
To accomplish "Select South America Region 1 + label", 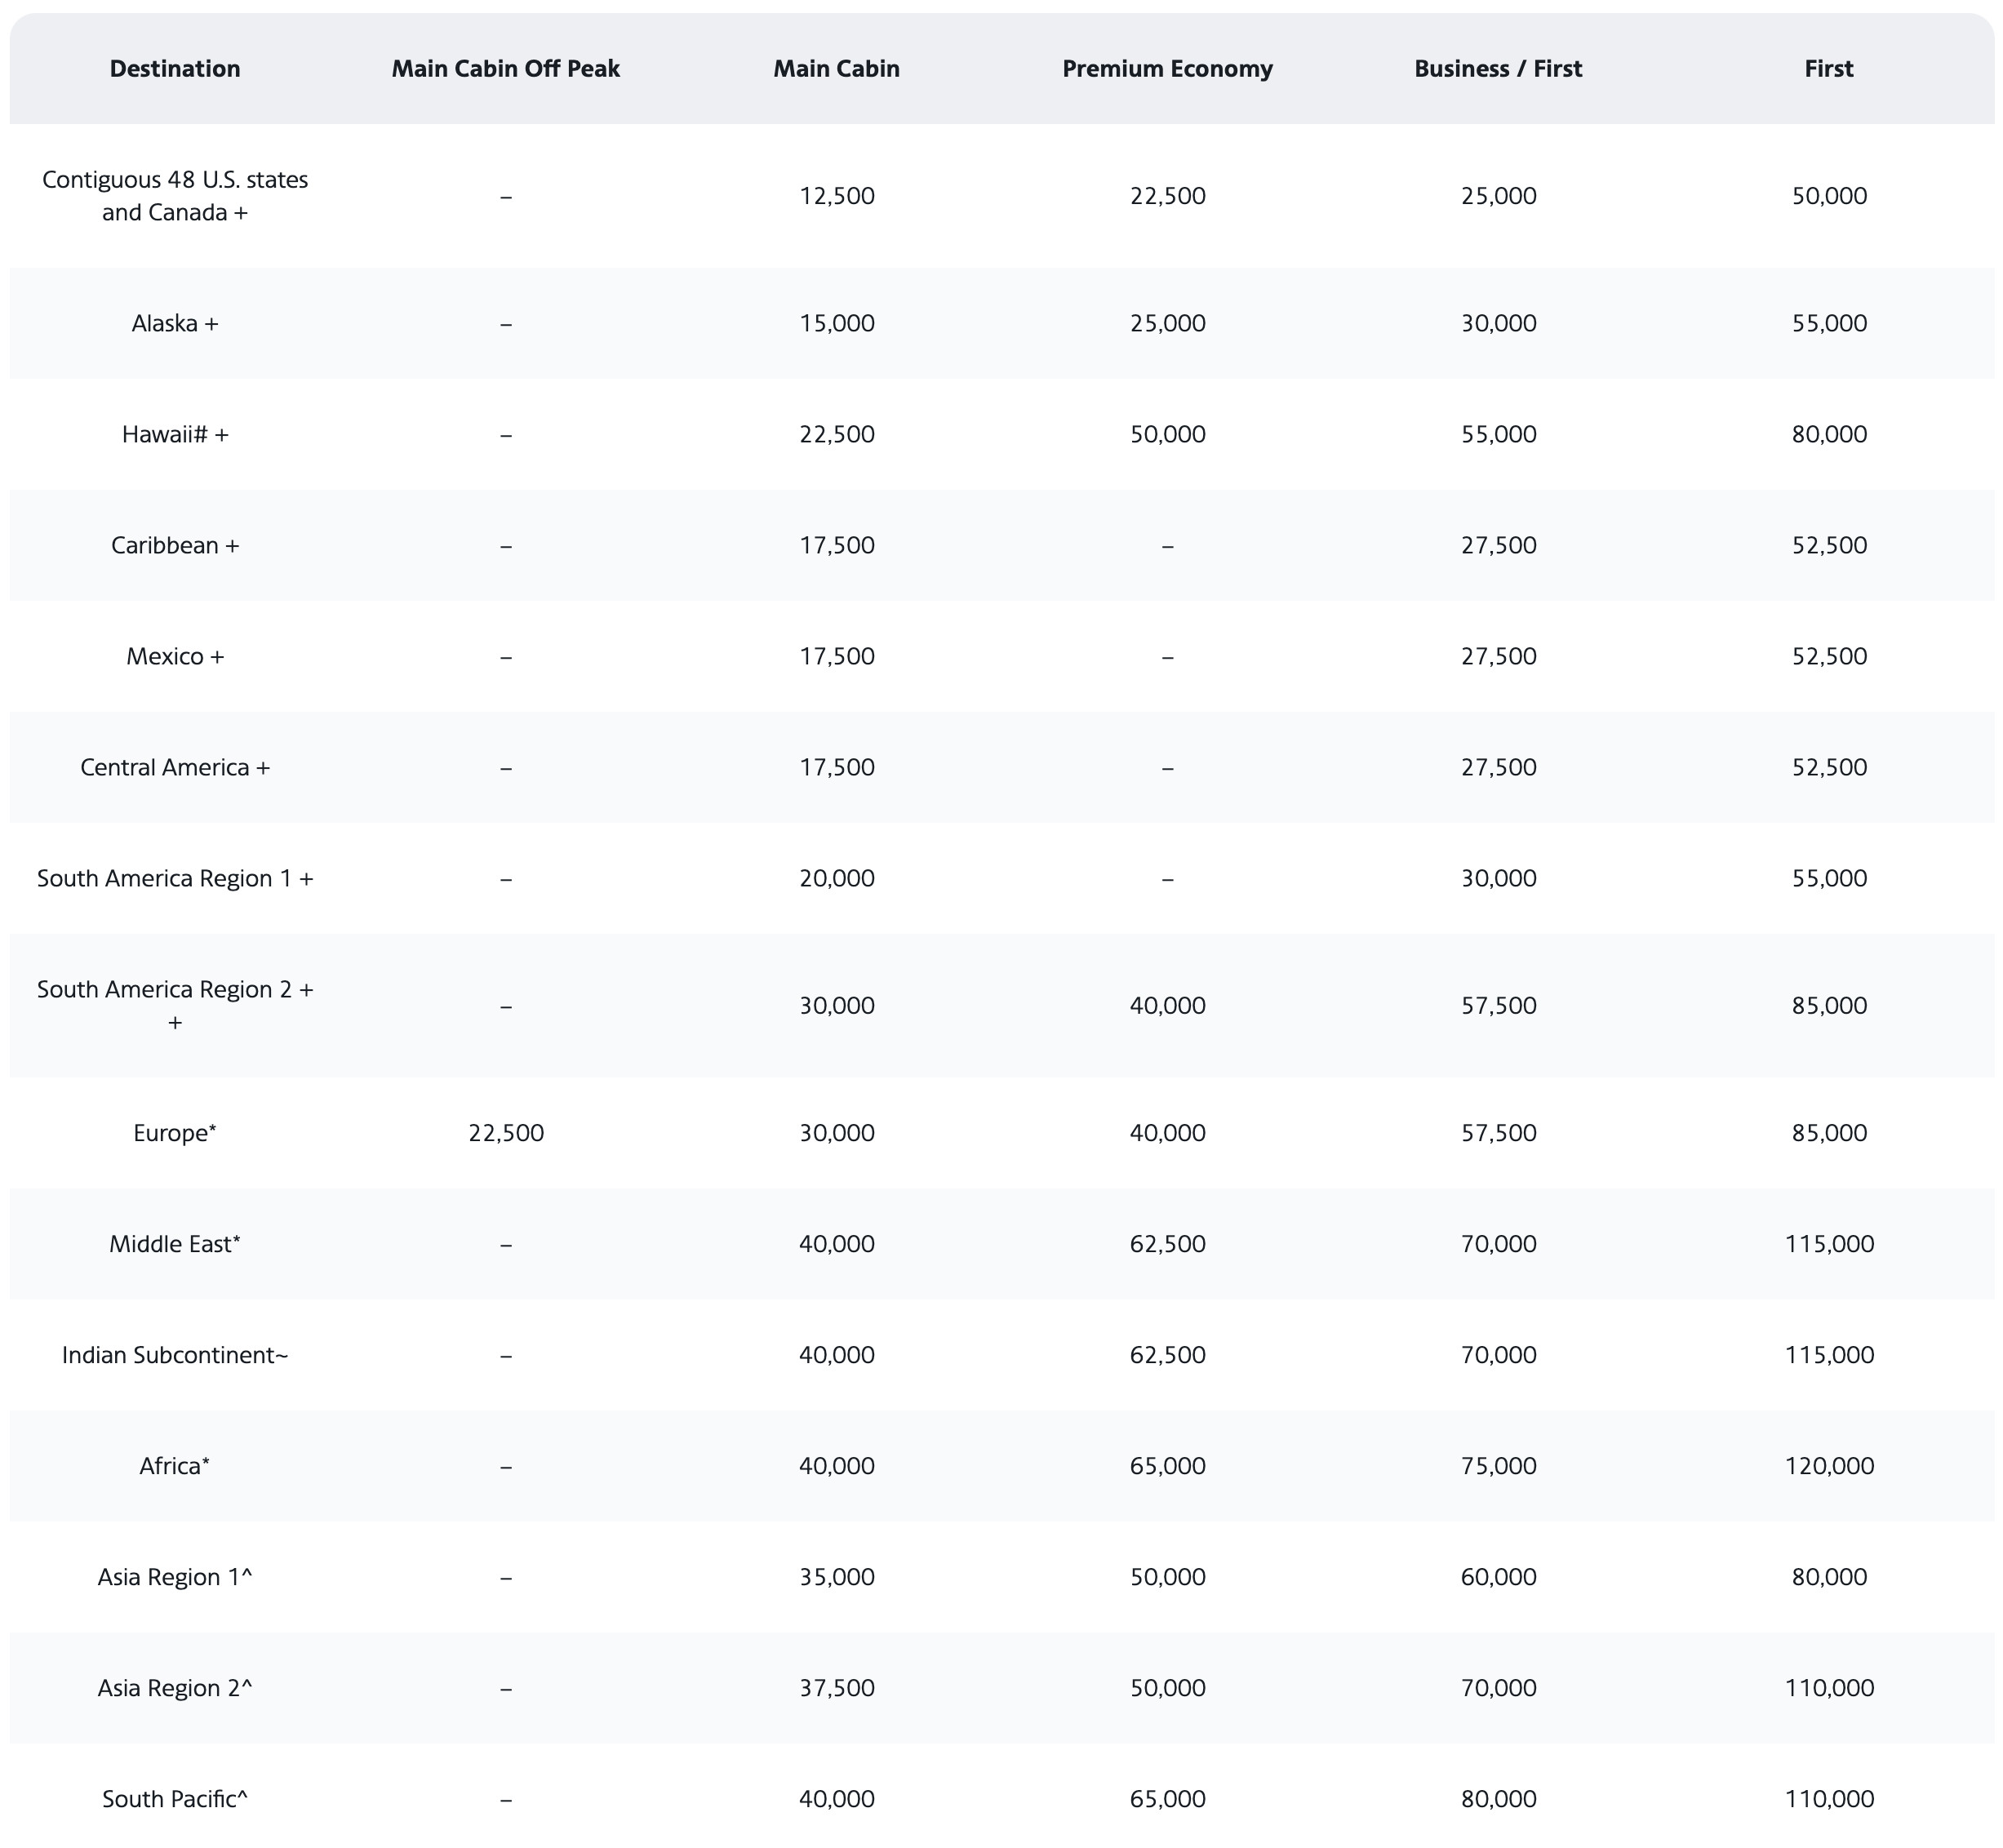I will click(x=175, y=878).
